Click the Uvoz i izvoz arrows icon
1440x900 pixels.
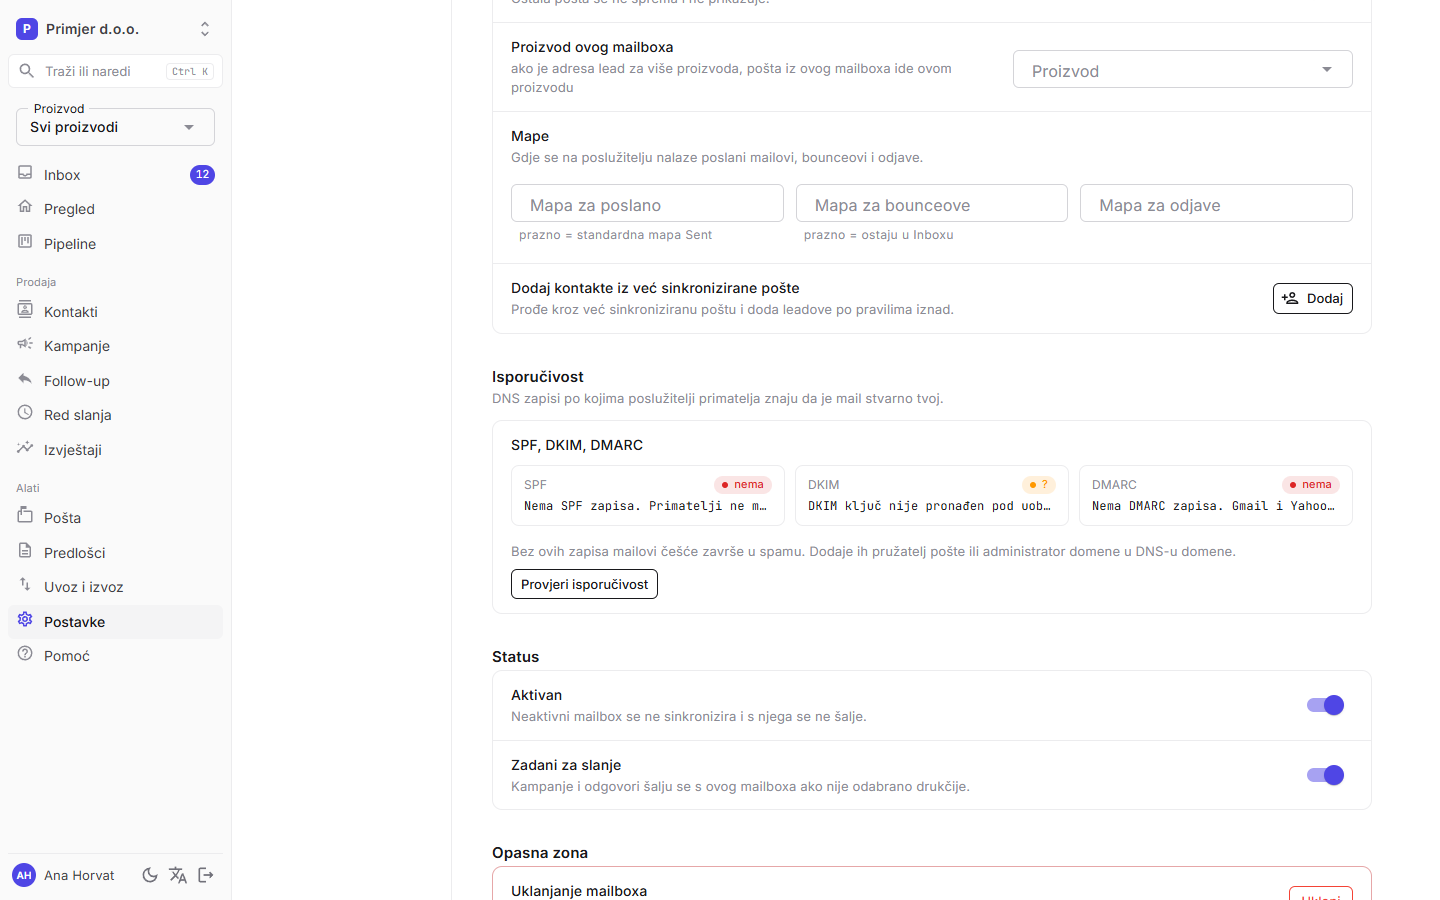pos(25,585)
